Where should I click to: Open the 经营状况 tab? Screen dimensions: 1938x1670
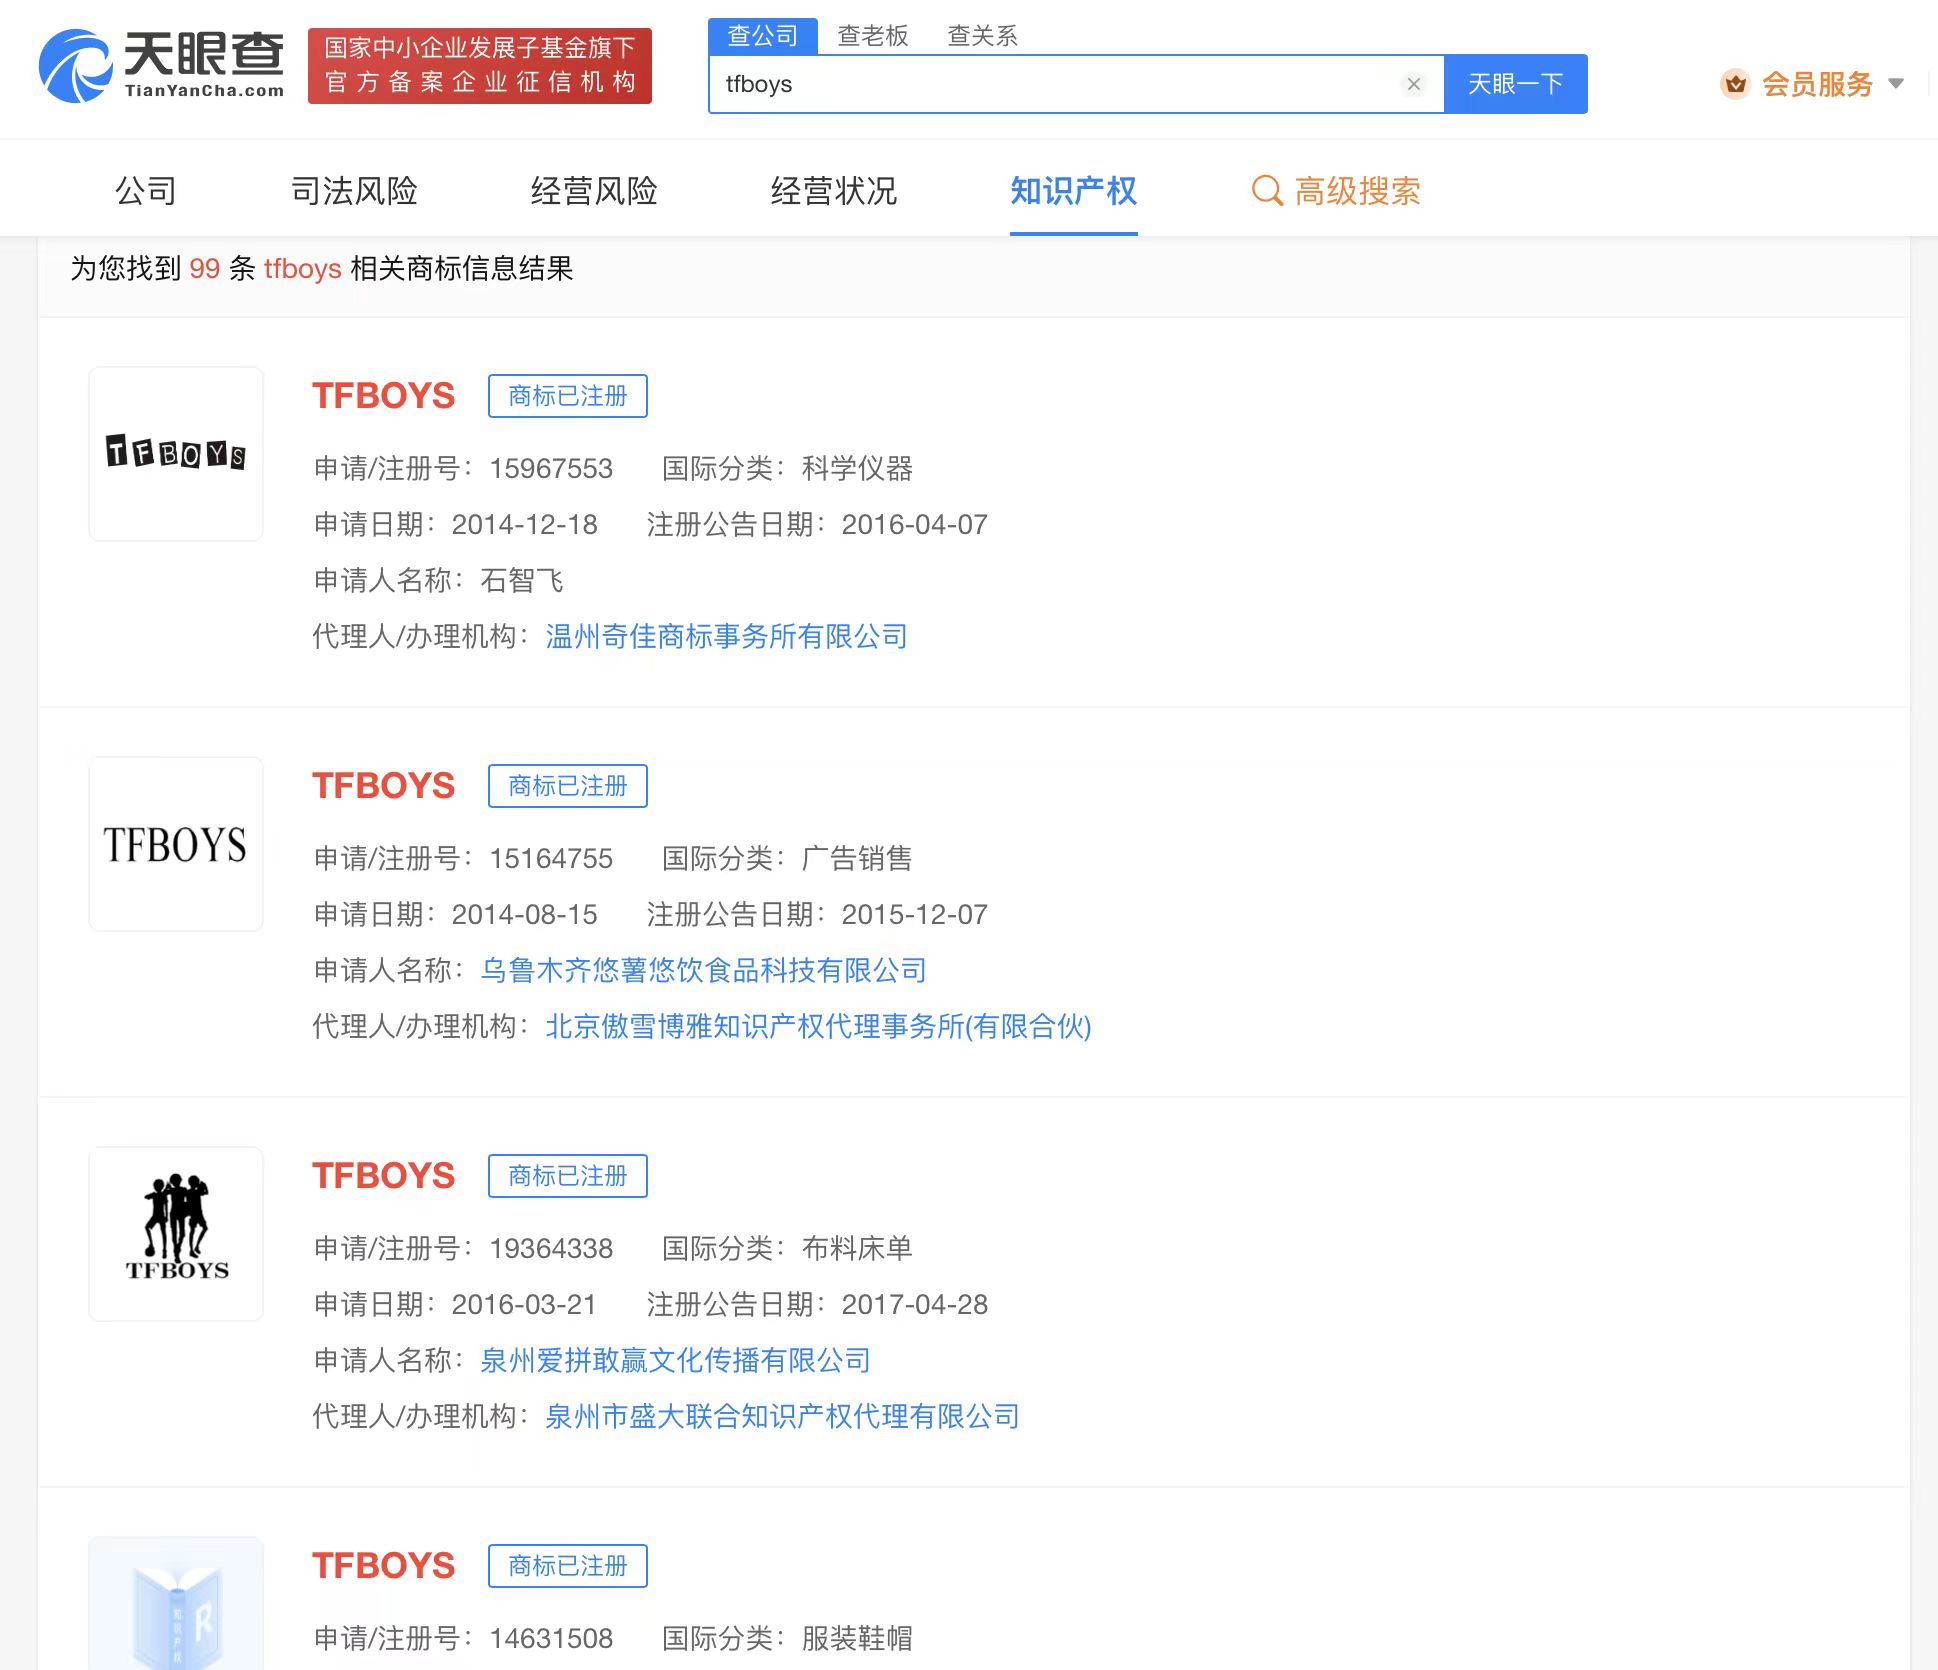[x=834, y=190]
